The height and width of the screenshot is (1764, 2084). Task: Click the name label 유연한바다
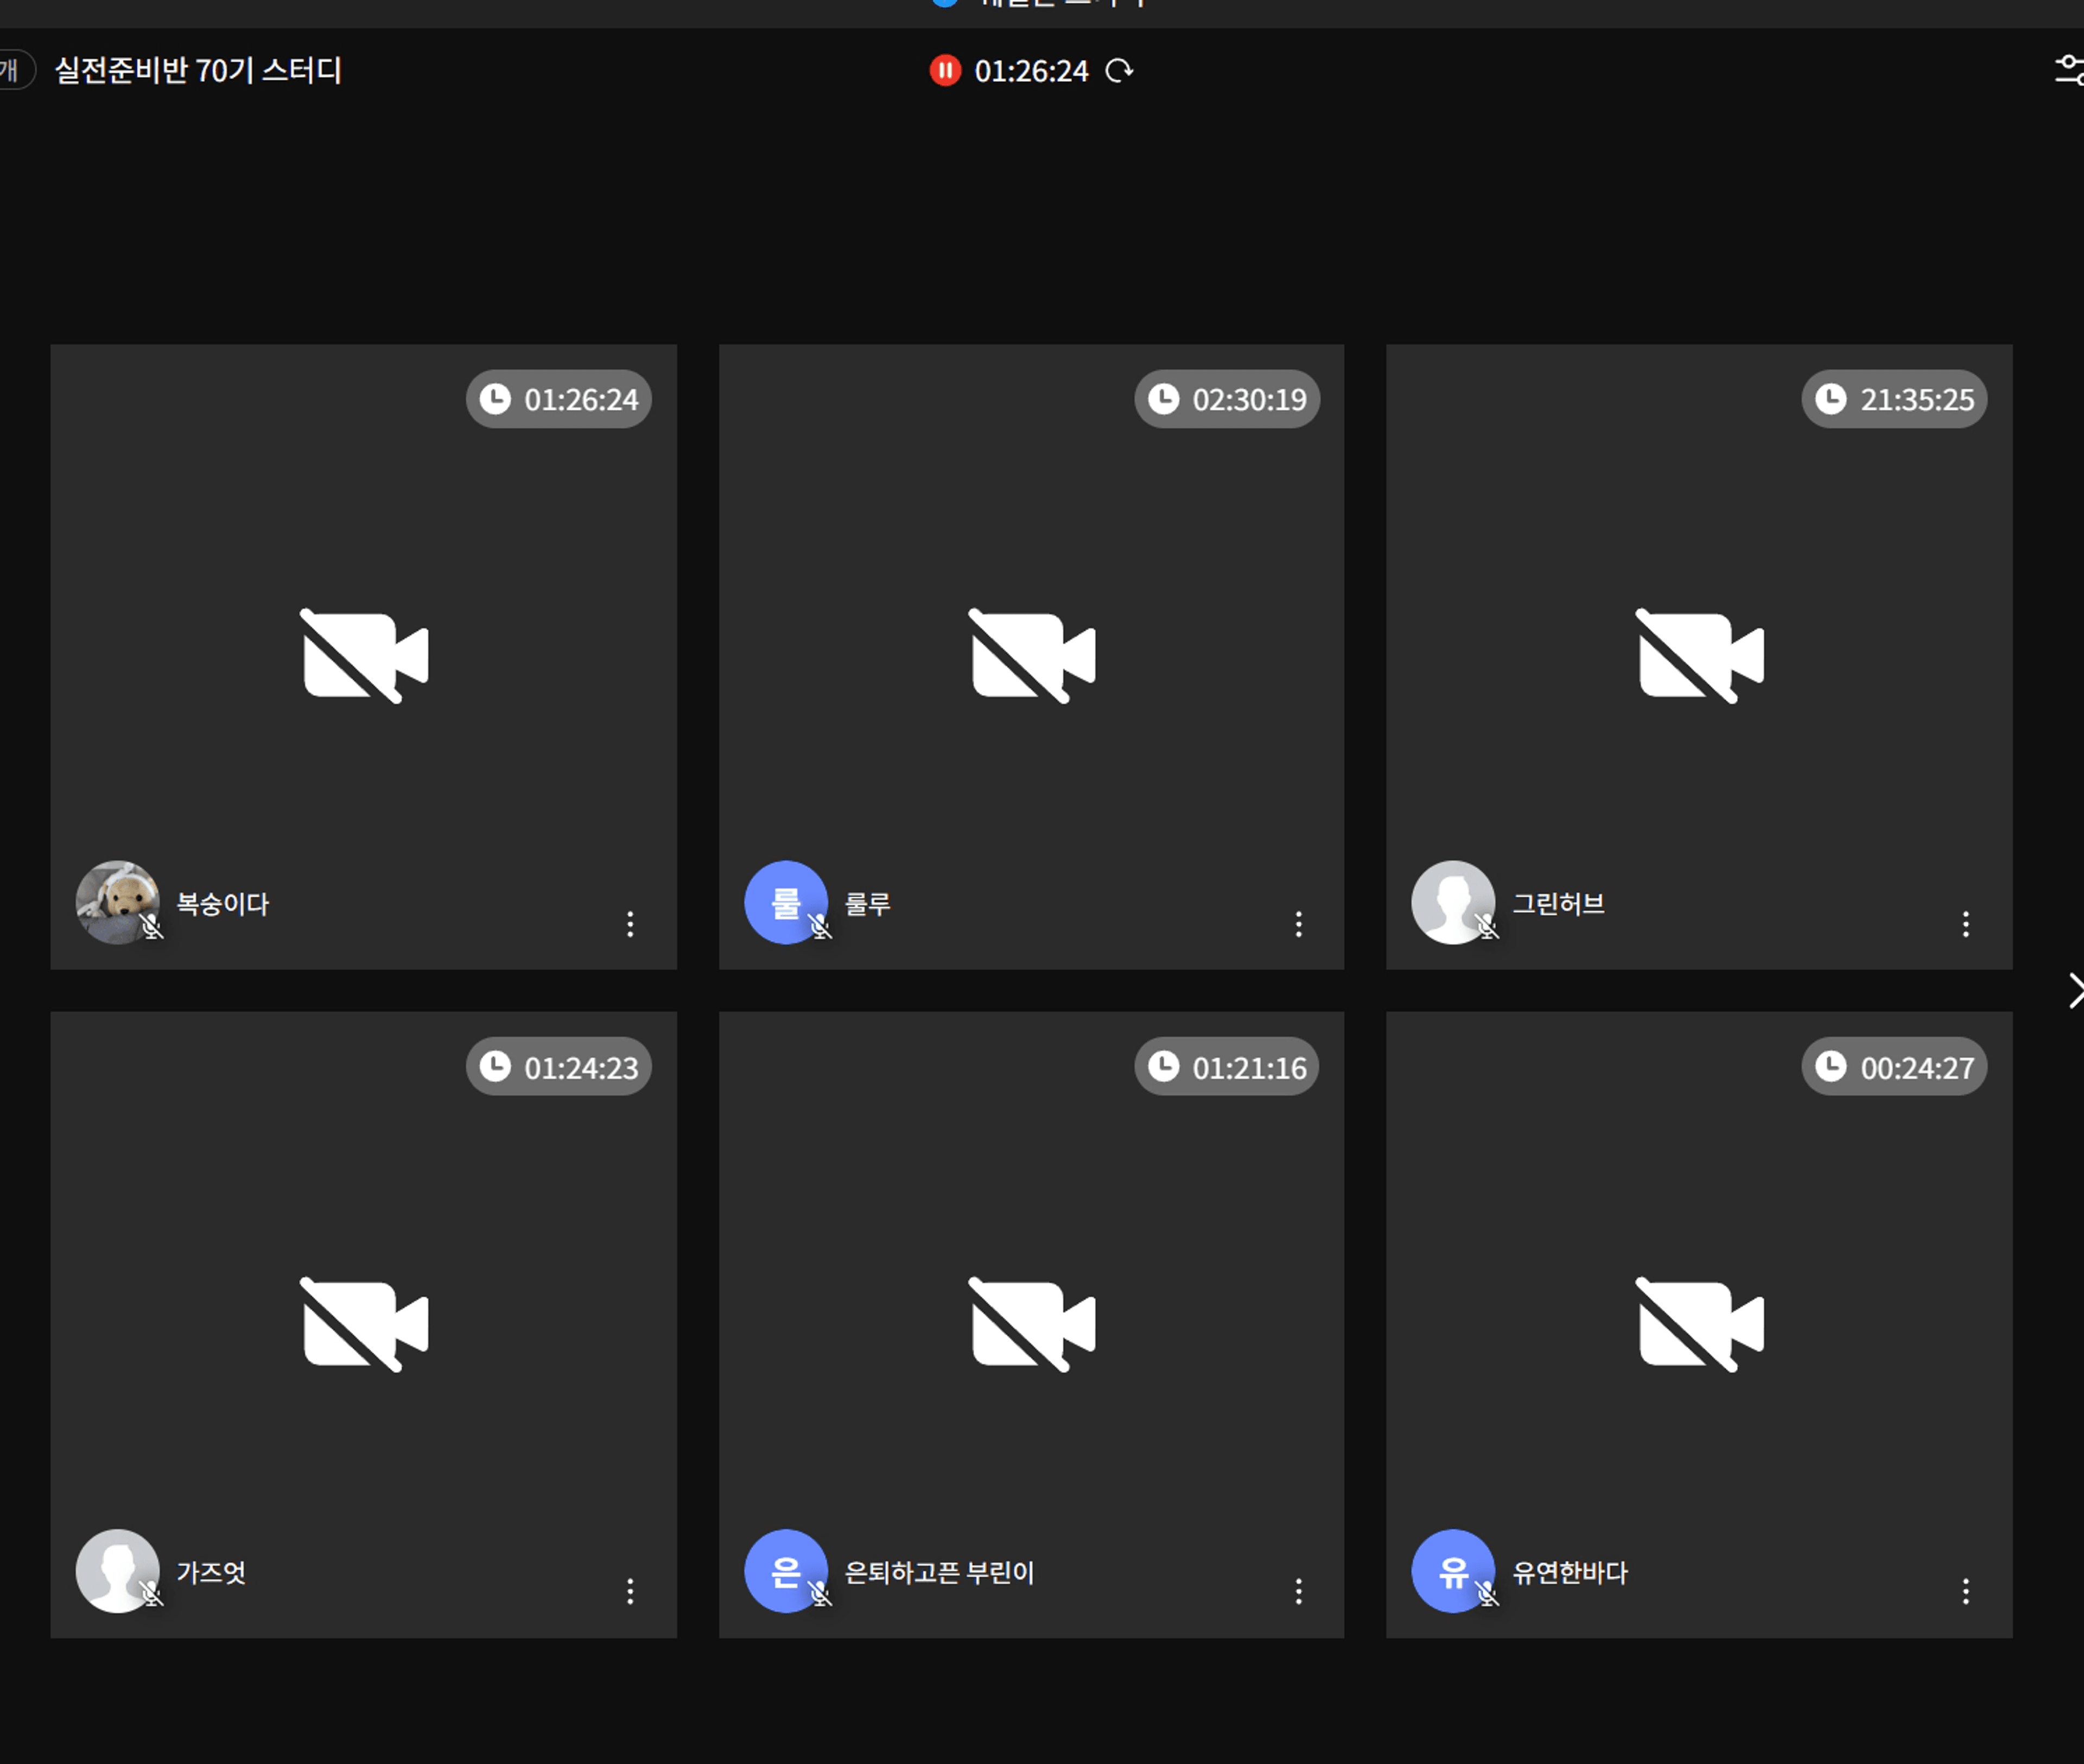1570,1572
